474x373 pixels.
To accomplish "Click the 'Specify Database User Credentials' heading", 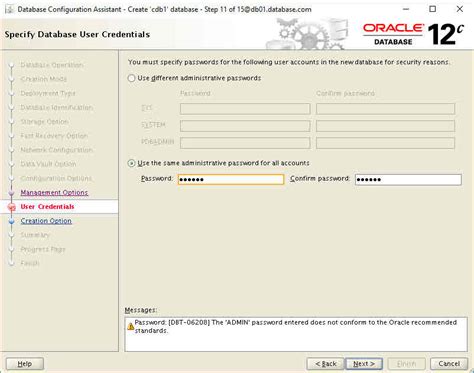I will 77,35.
